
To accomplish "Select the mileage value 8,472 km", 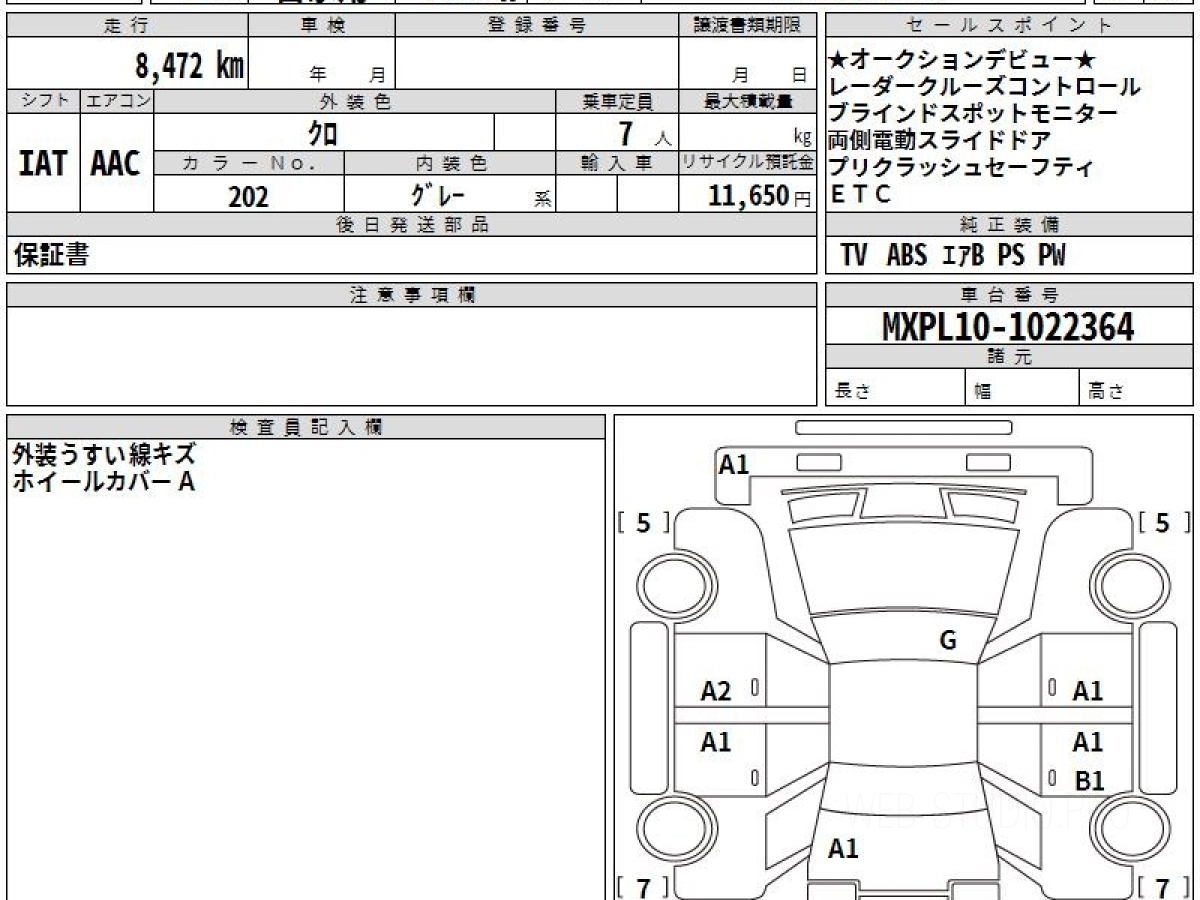I will [190, 66].
